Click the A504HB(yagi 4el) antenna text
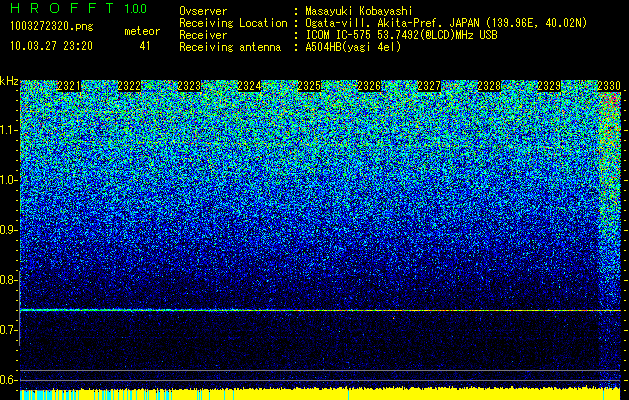Screen dimensions: 629x400 coord(353,47)
